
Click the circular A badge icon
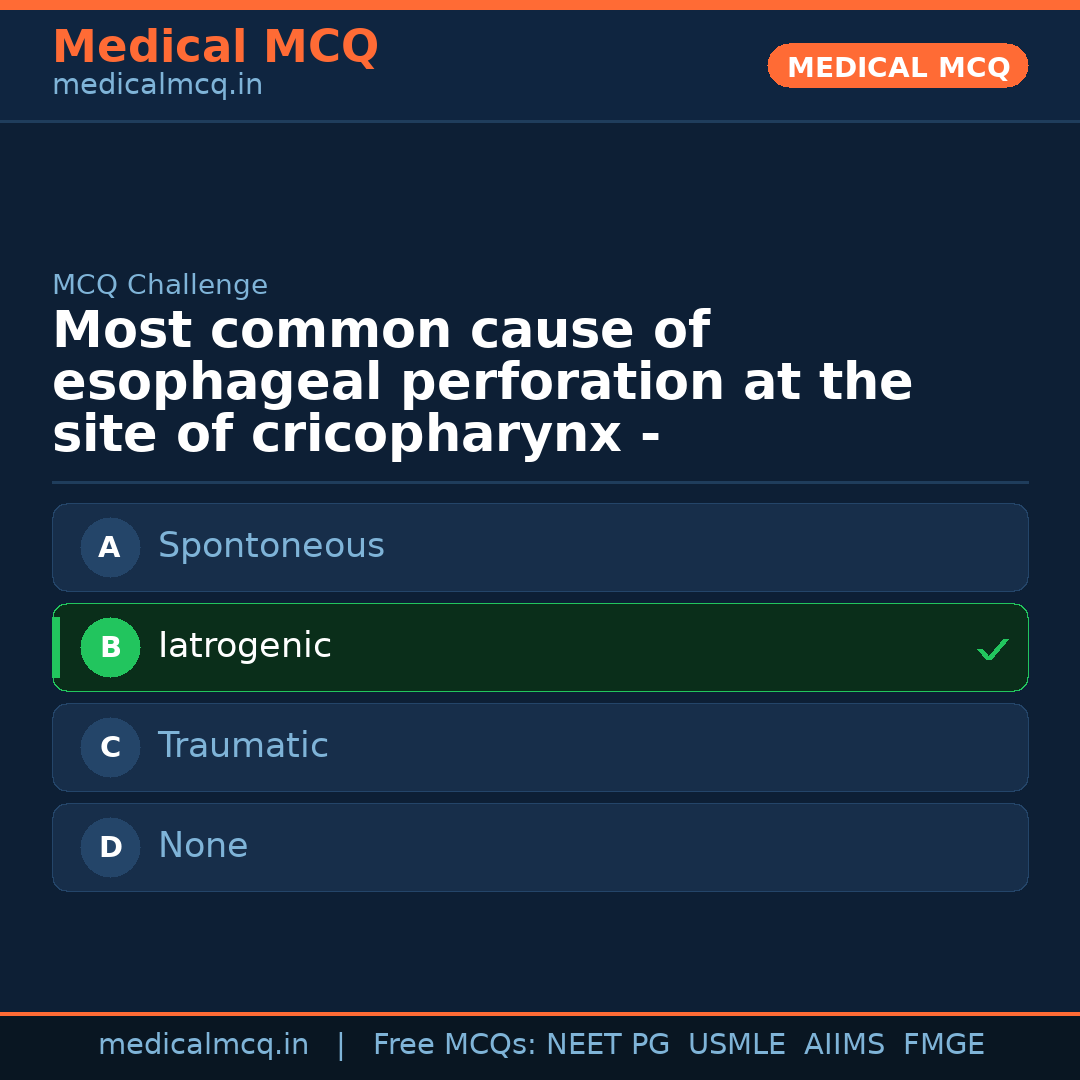(x=110, y=547)
